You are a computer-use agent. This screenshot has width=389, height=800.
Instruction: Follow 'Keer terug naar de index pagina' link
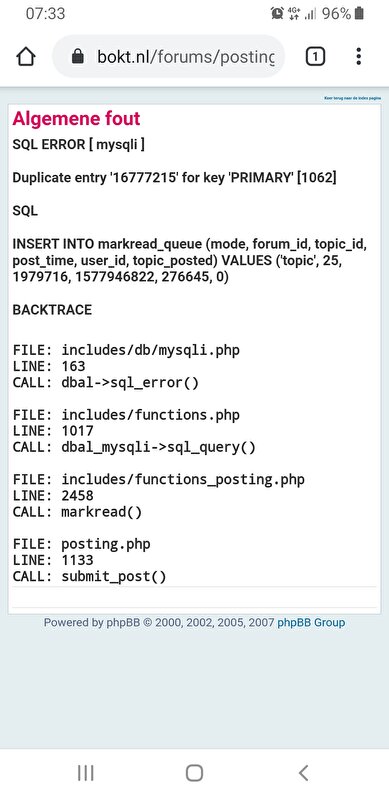coord(352,97)
